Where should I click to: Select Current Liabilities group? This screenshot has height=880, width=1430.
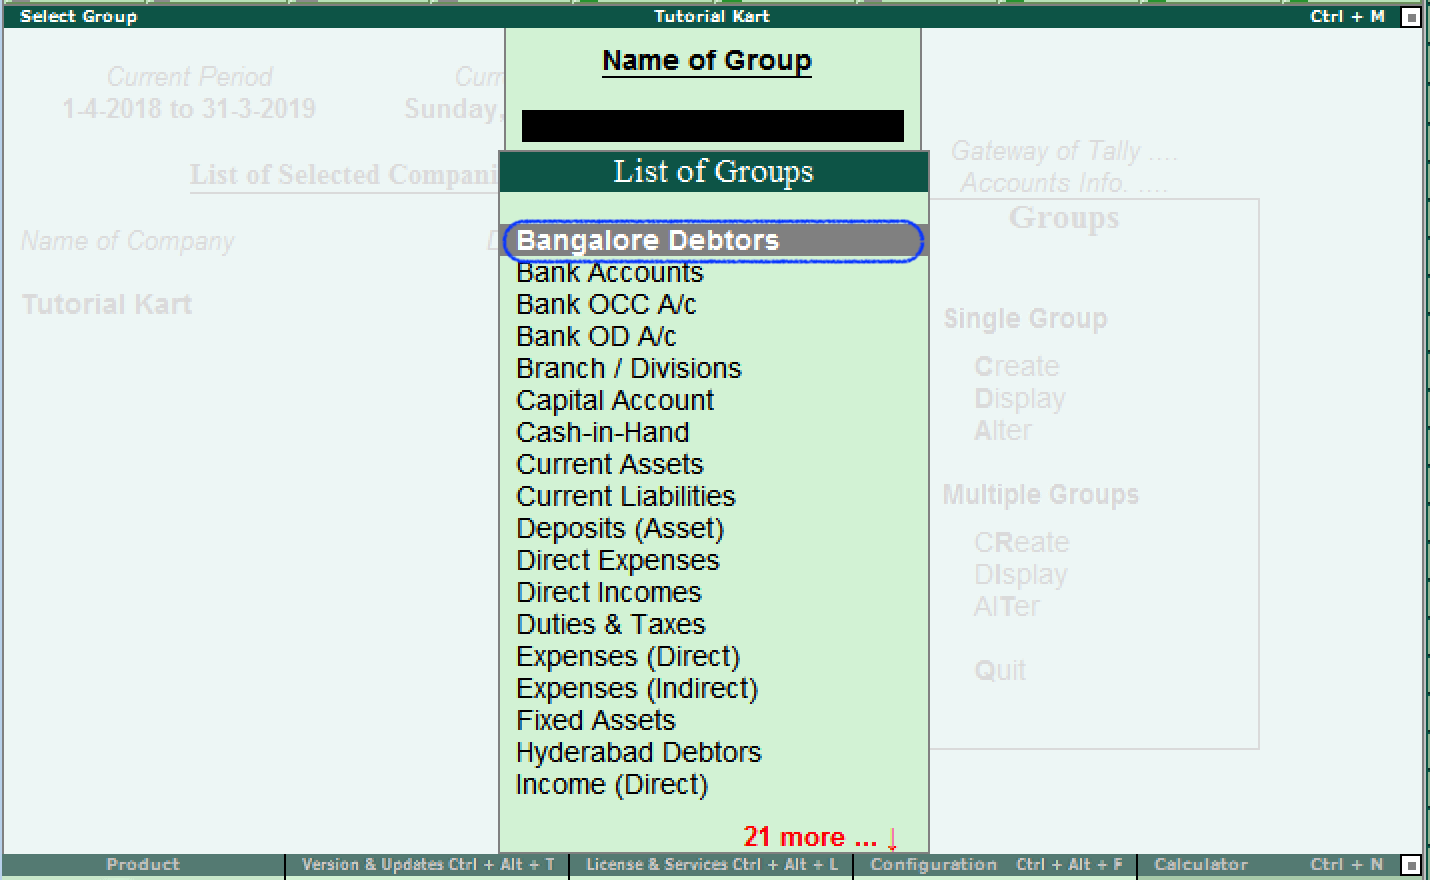pos(625,496)
